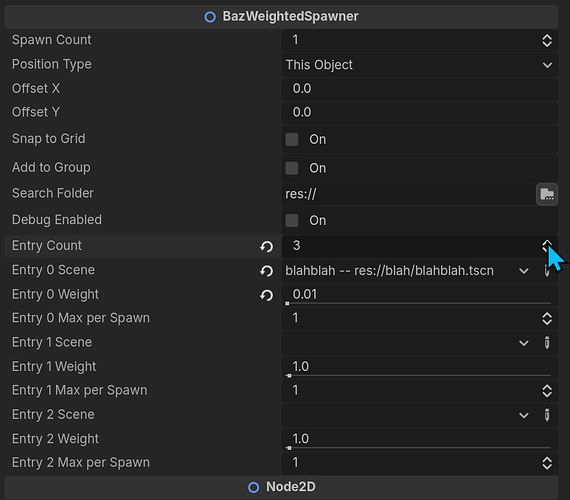Reset Entry 0 Scene with revert icon

[x=266, y=271]
